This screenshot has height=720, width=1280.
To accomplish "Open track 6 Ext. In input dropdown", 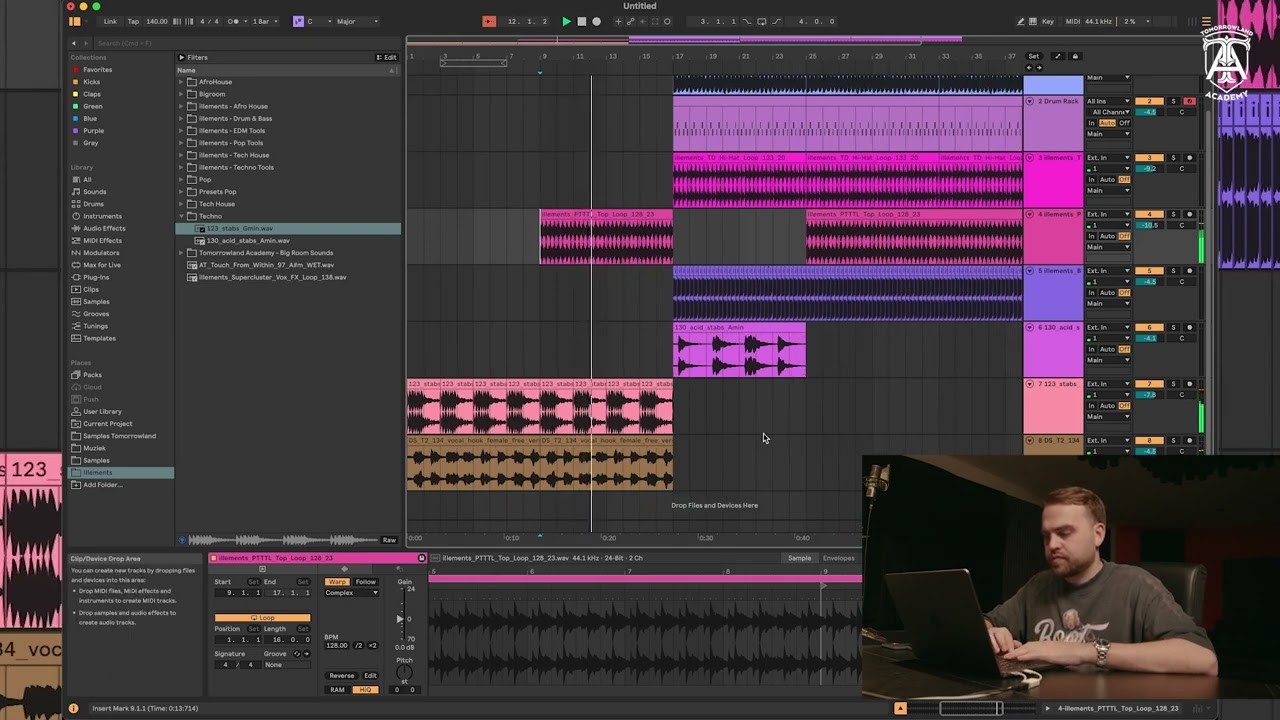I will pyautogui.click(x=1109, y=327).
